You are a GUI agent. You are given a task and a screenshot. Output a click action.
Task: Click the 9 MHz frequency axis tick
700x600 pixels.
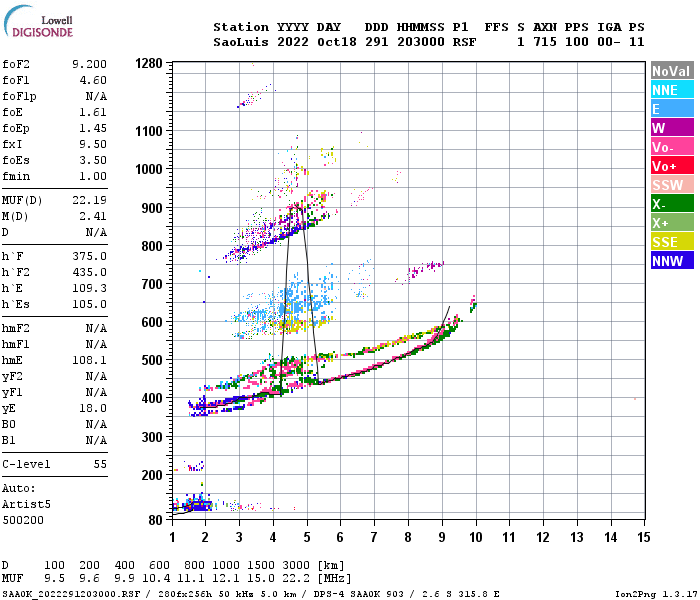coord(442,537)
